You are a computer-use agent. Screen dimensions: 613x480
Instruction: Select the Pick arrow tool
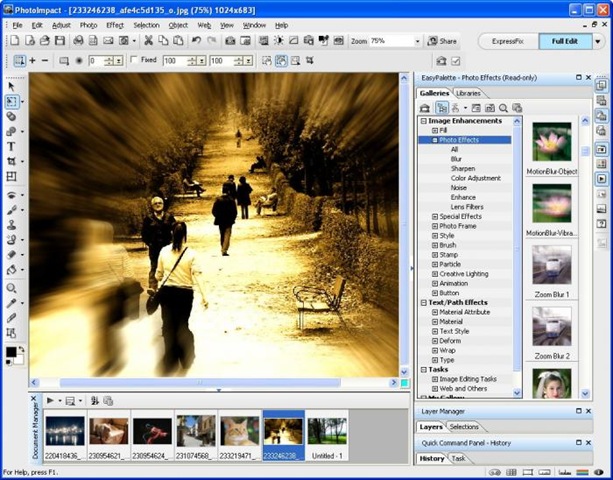pos(11,86)
